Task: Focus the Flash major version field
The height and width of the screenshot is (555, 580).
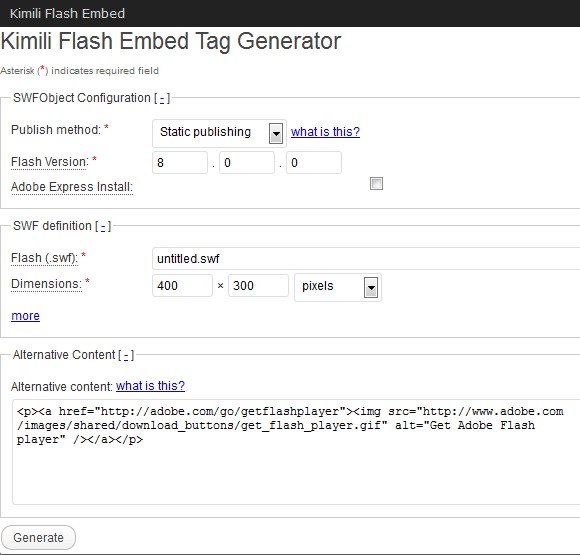Action: click(x=180, y=162)
